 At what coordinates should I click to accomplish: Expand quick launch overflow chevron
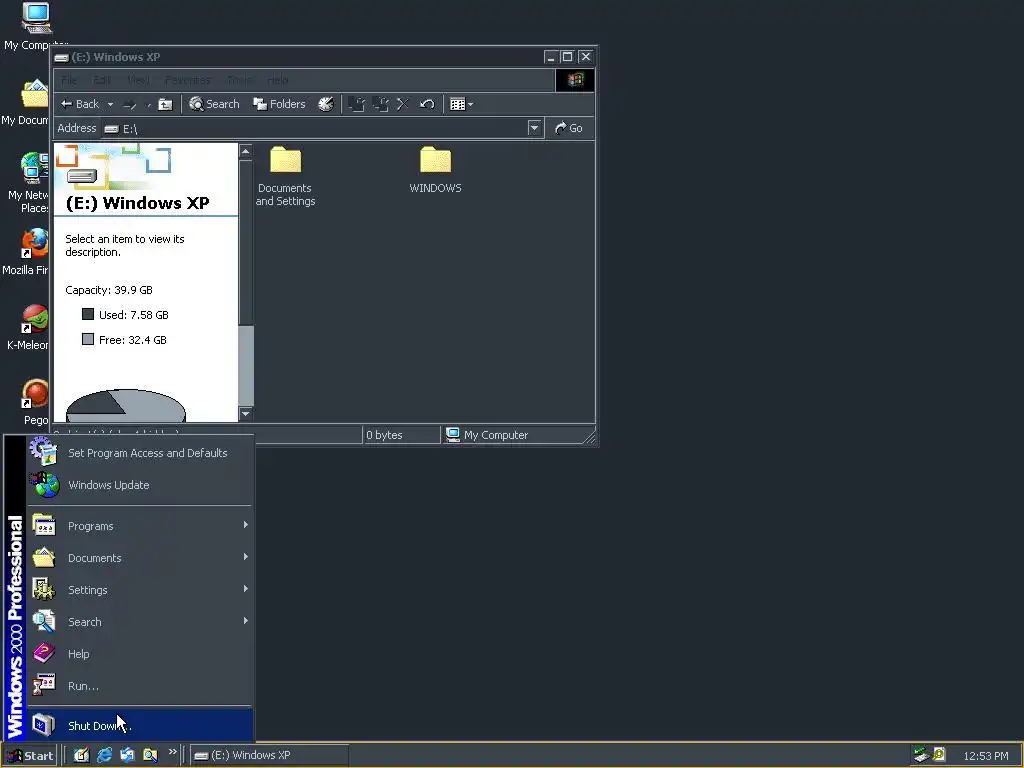pos(172,752)
